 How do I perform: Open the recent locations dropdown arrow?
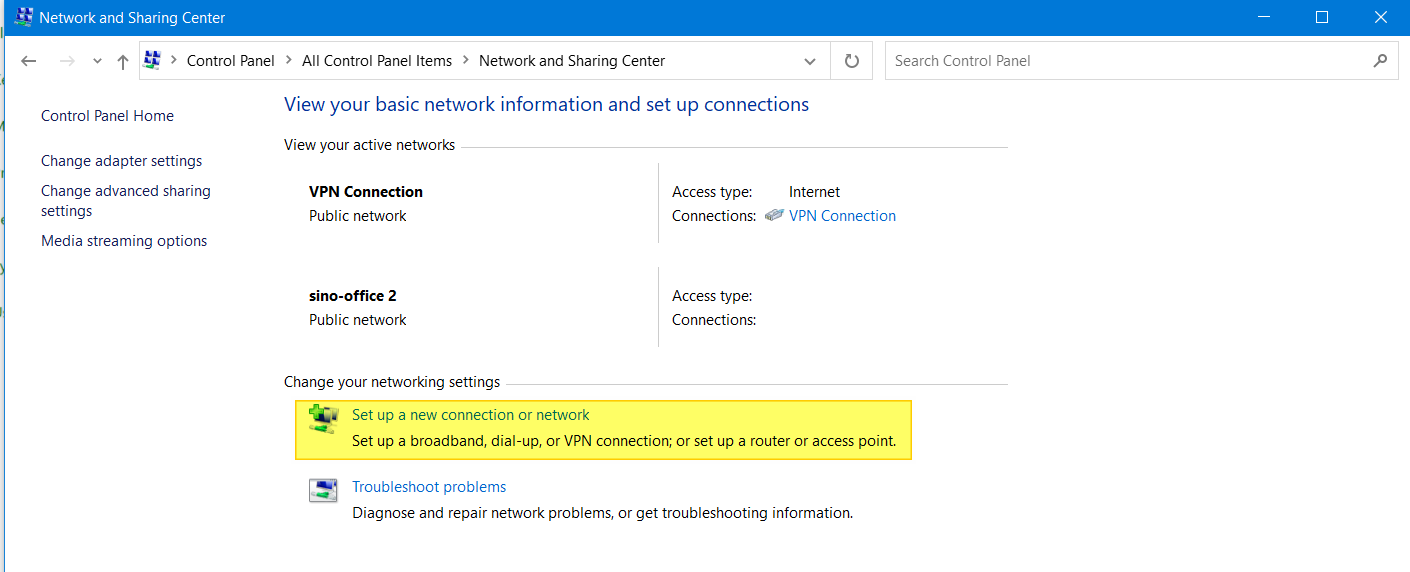coord(97,61)
